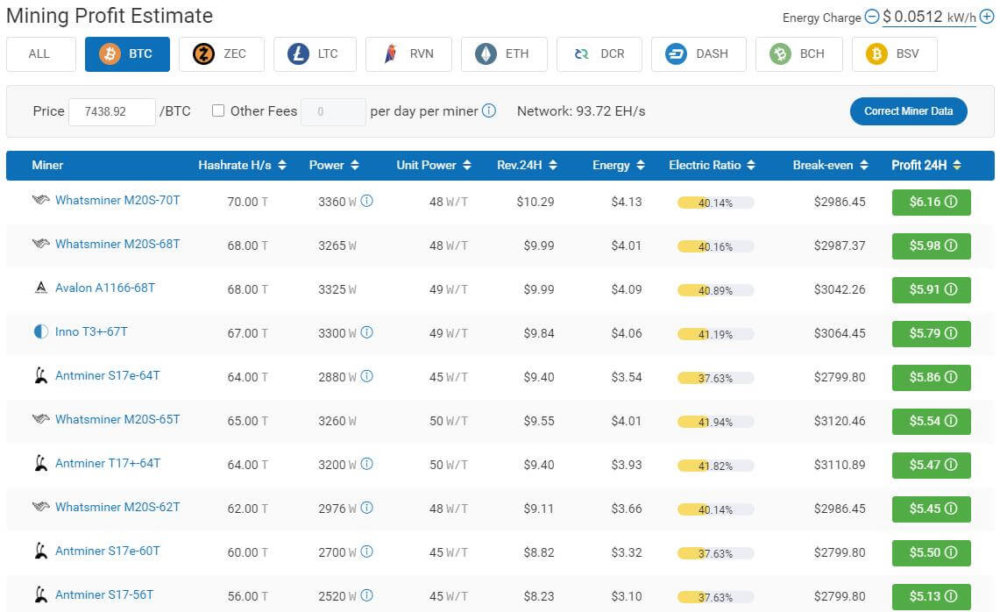Click the $5.45 profit button
Image resolution: width=1000 pixels, height=612 pixels.
(x=931, y=509)
